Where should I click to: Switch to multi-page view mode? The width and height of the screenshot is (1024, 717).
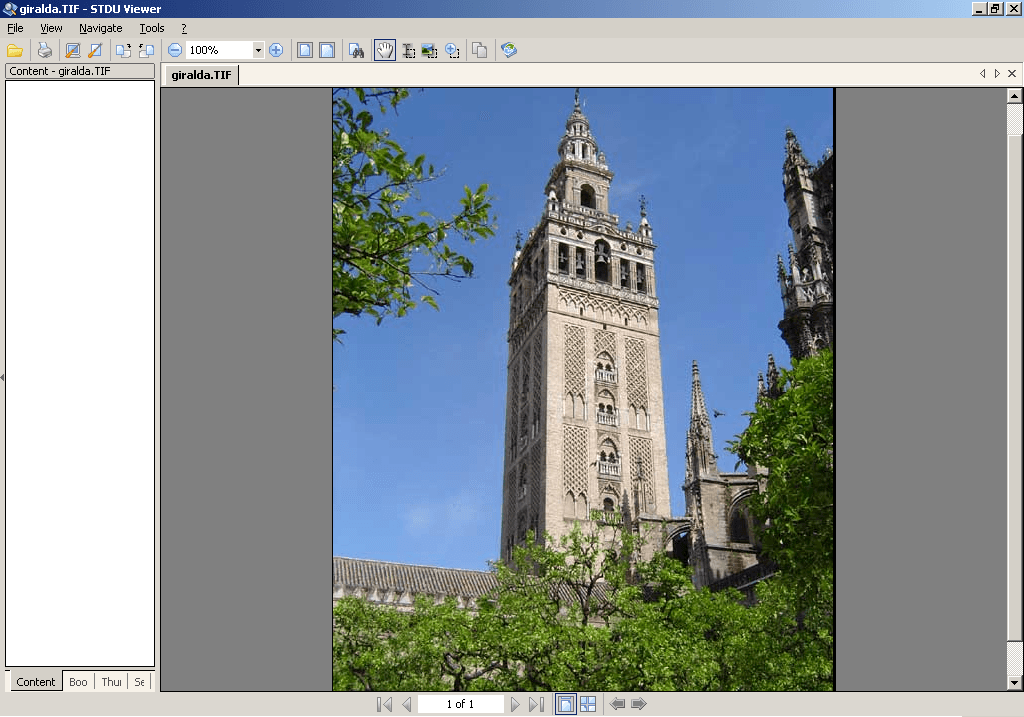pos(588,703)
